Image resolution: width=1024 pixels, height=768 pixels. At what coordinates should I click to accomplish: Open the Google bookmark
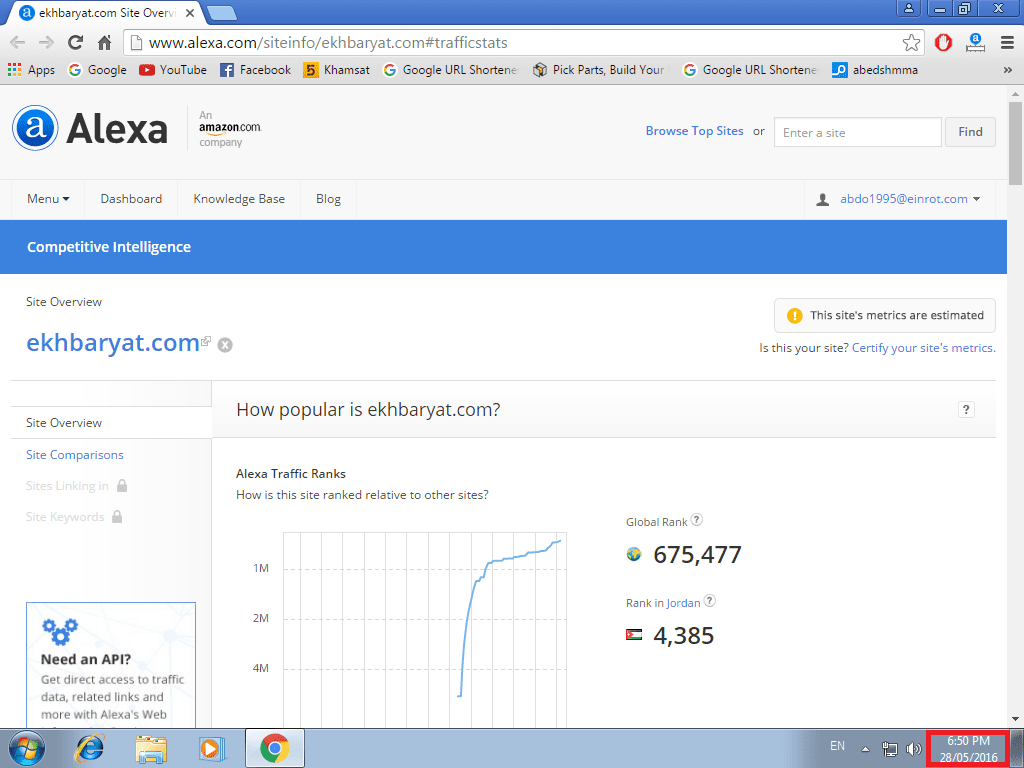click(97, 70)
